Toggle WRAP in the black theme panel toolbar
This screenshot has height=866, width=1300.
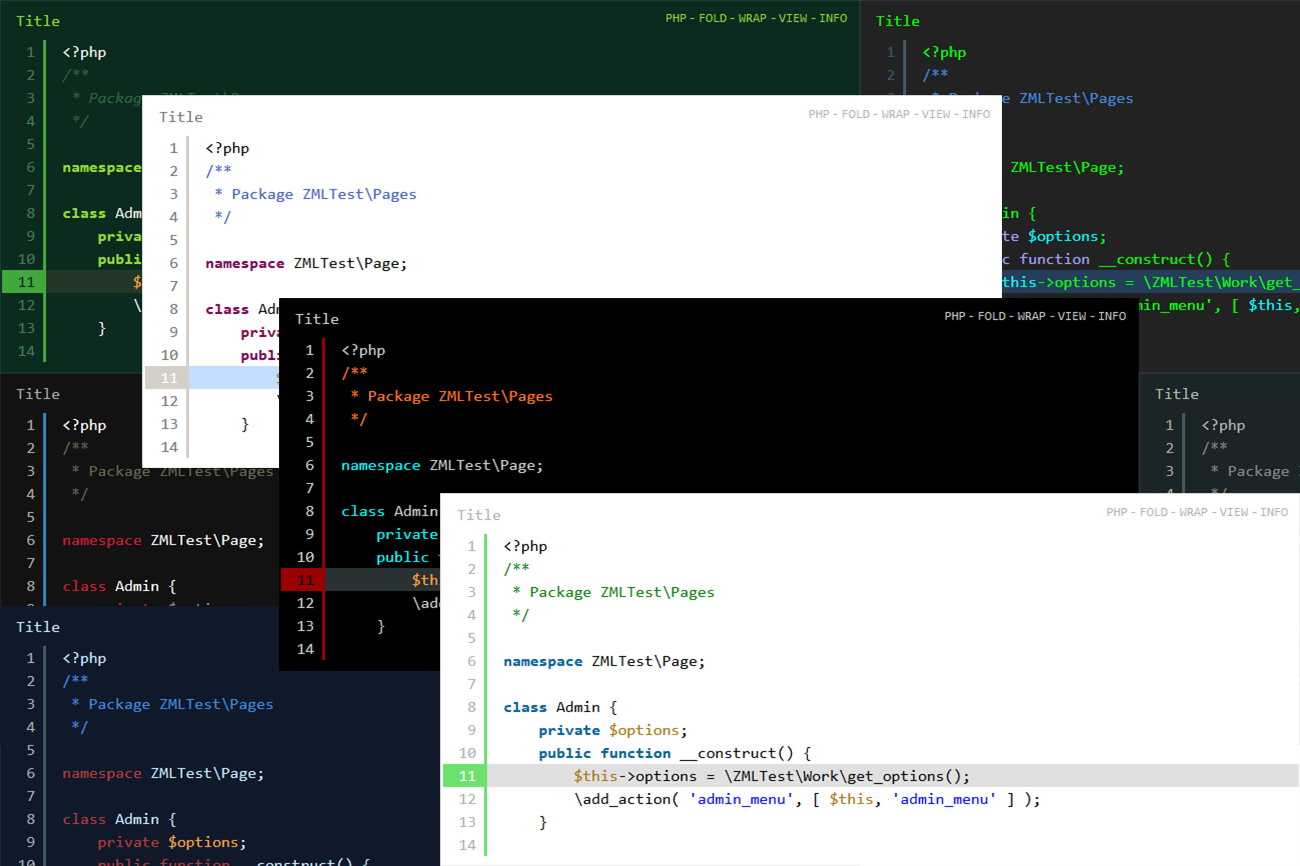tap(1031, 316)
